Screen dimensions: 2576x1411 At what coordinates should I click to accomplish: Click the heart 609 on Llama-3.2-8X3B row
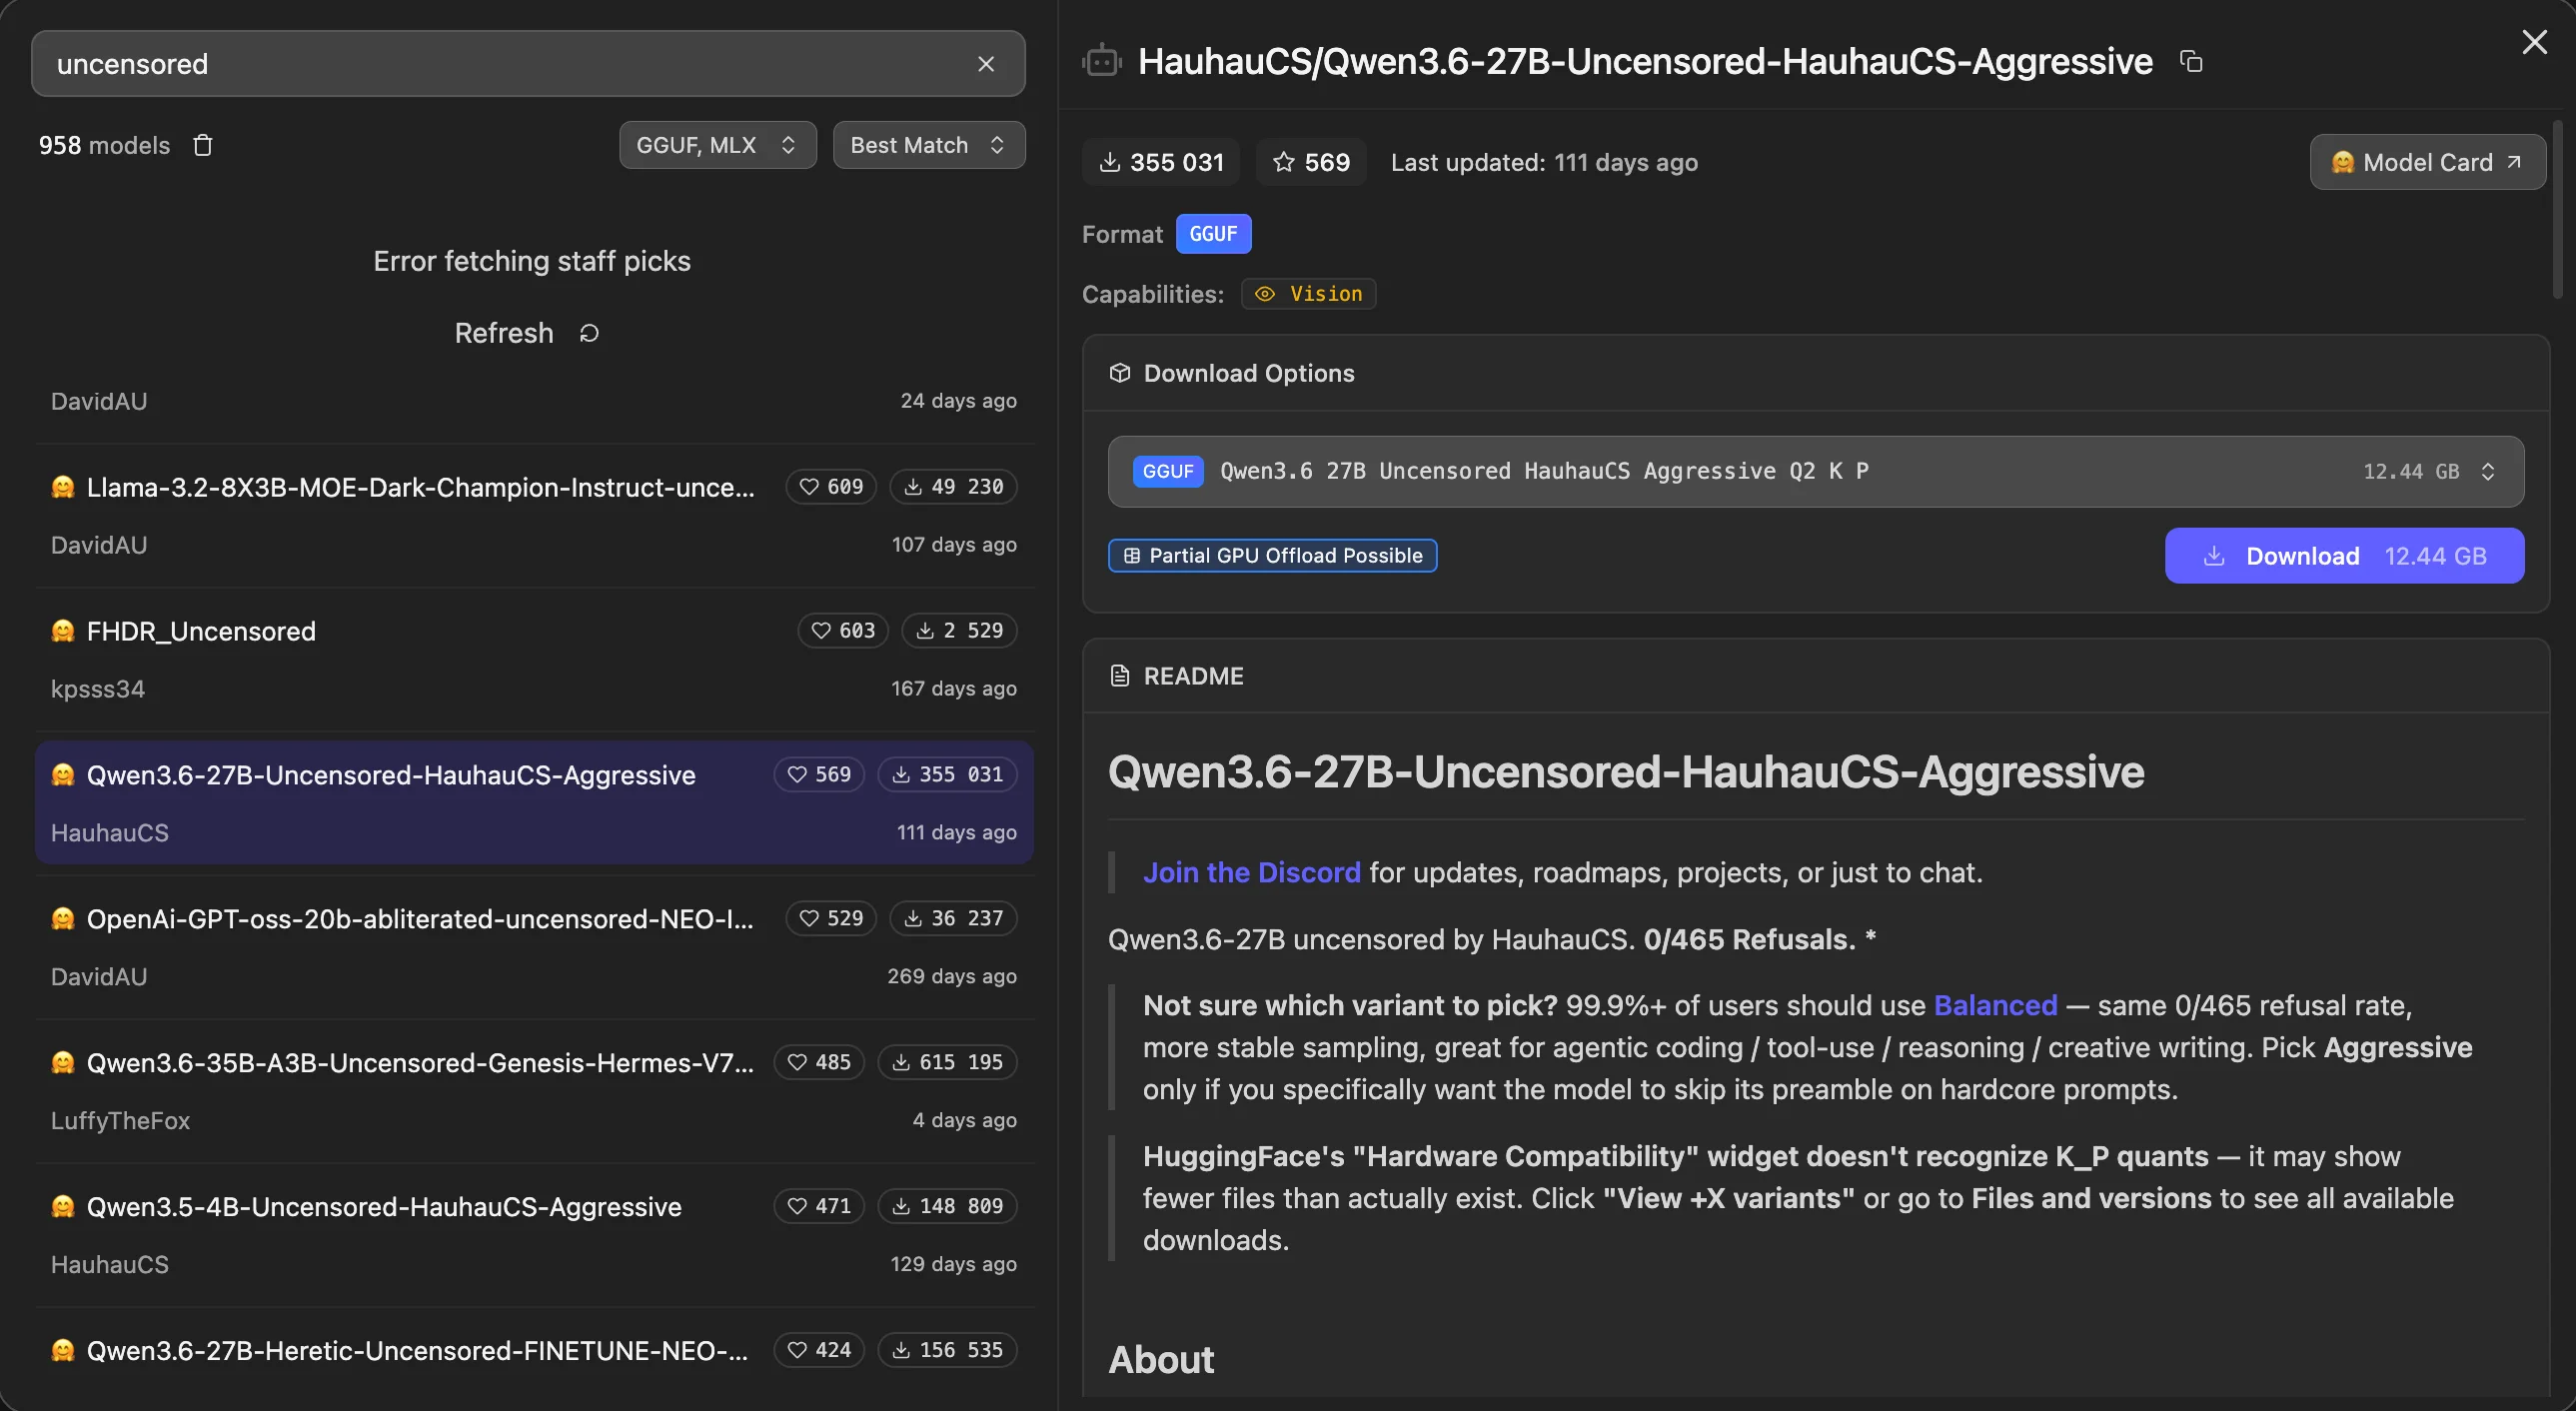click(831, 487)
